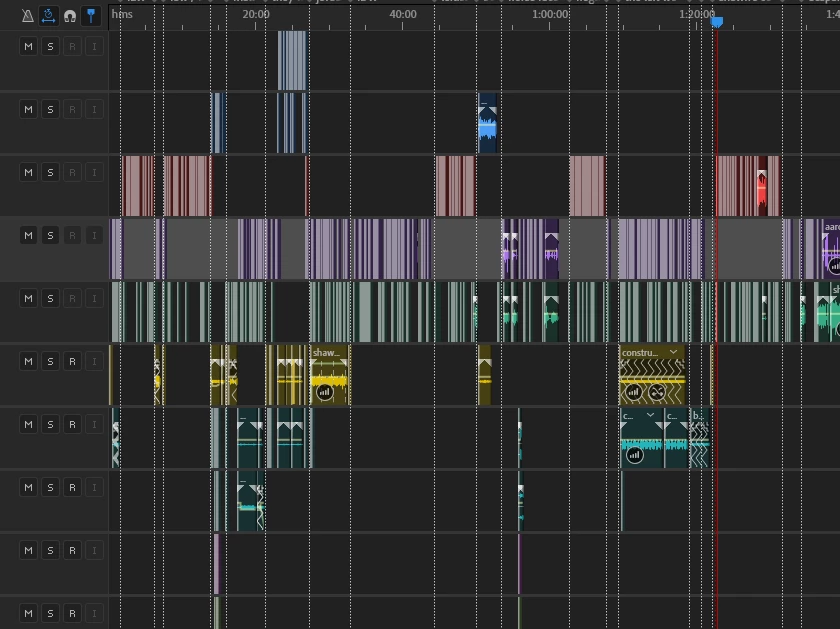
Task: Solo the bottom tenth track
Action: pos(50,613)
